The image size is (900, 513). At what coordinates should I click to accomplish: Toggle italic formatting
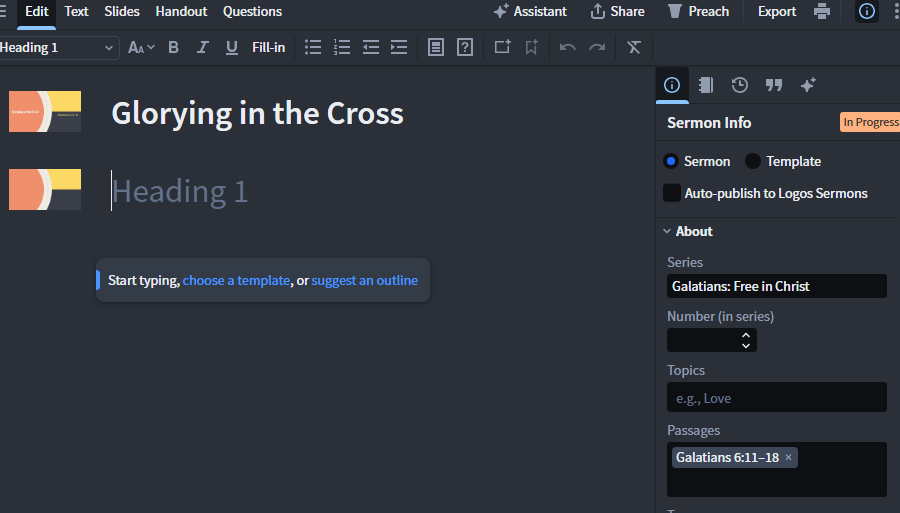point(202,48)
